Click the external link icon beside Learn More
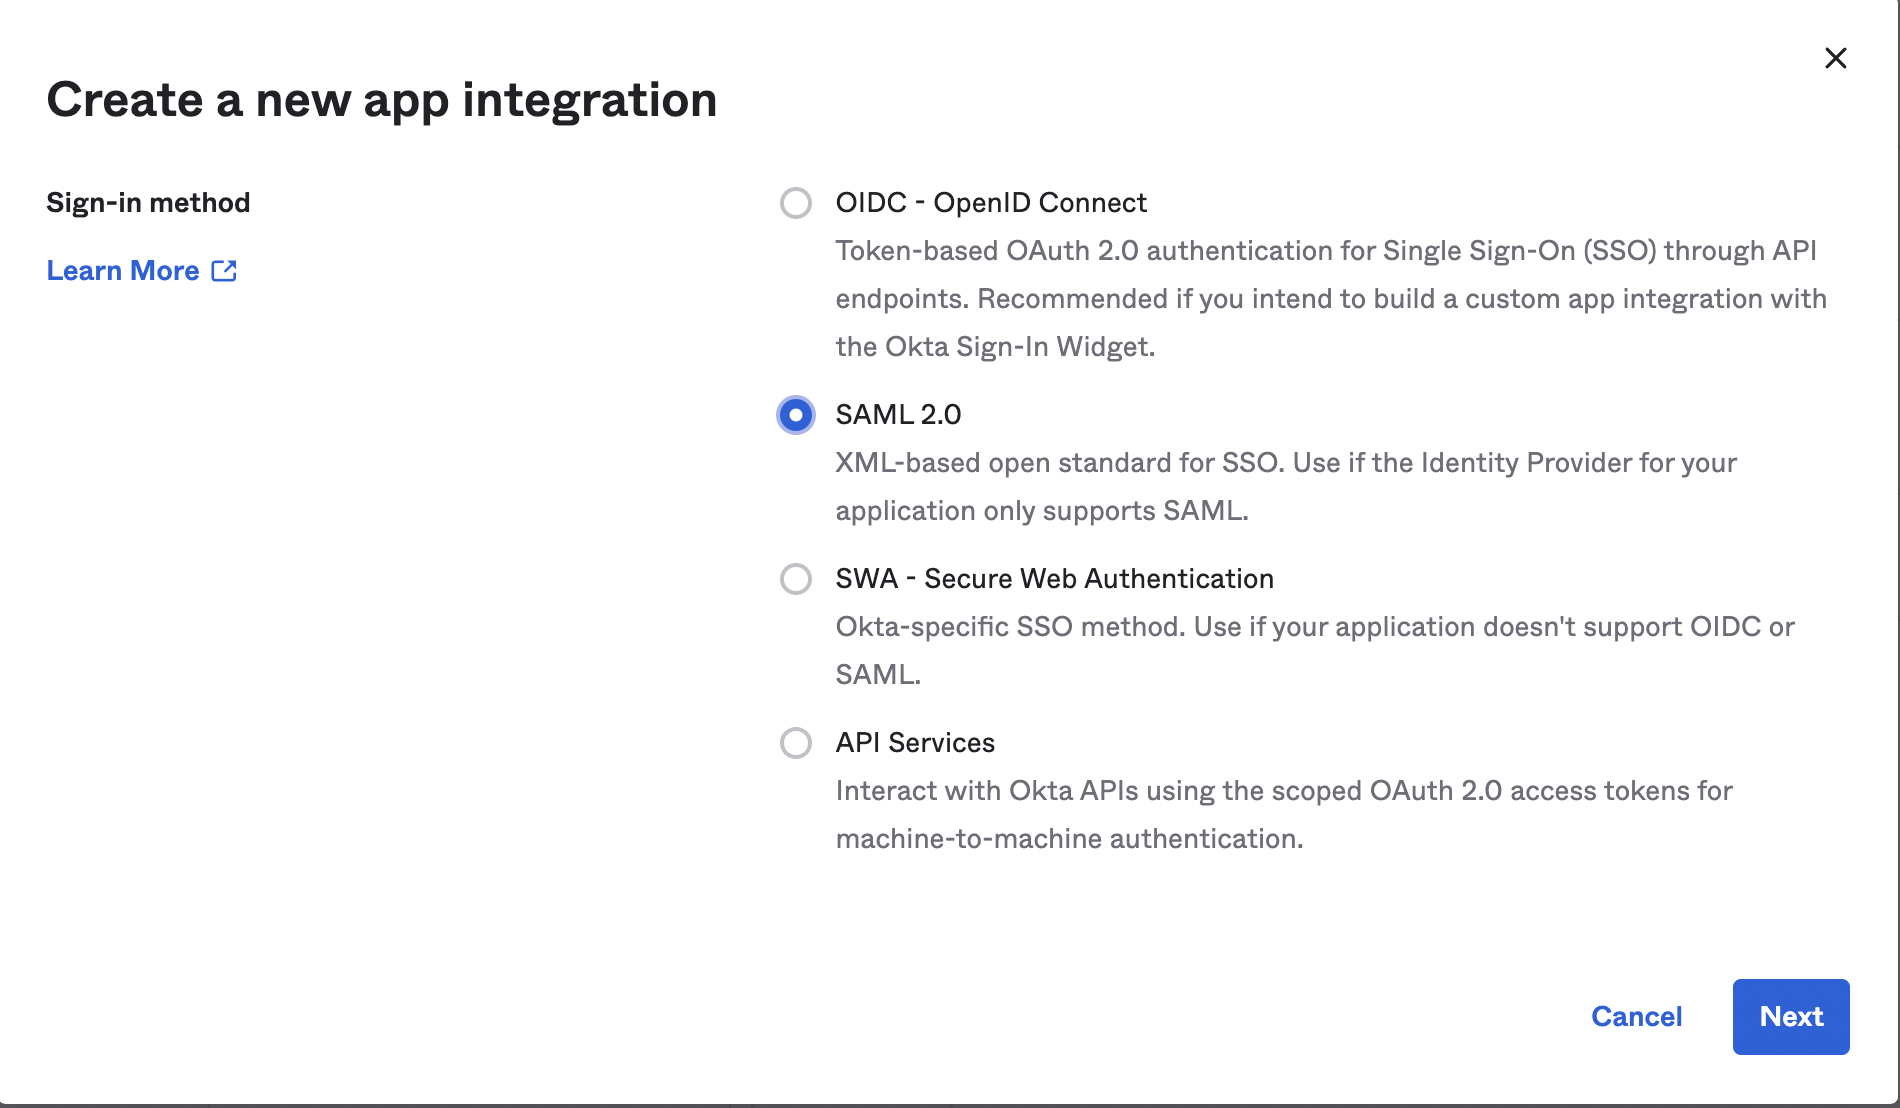This screenshot has height=1108, width=1900. pyautogui.click(x=224, y=271)
